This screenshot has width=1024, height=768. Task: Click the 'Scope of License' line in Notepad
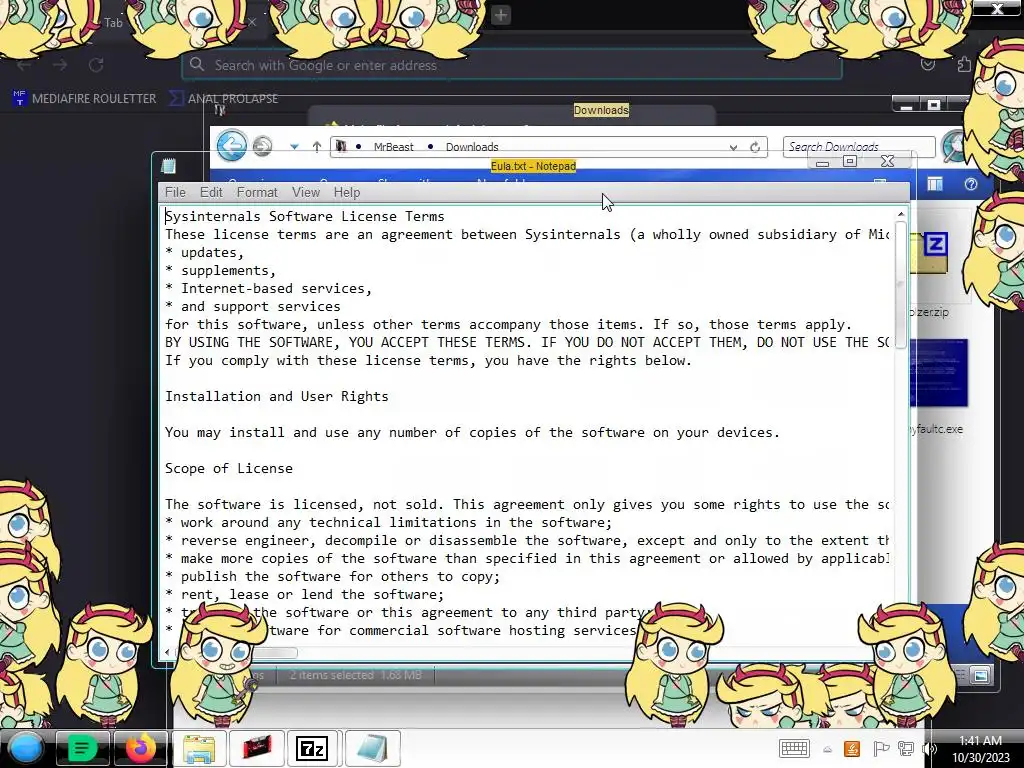coord(229,468)
